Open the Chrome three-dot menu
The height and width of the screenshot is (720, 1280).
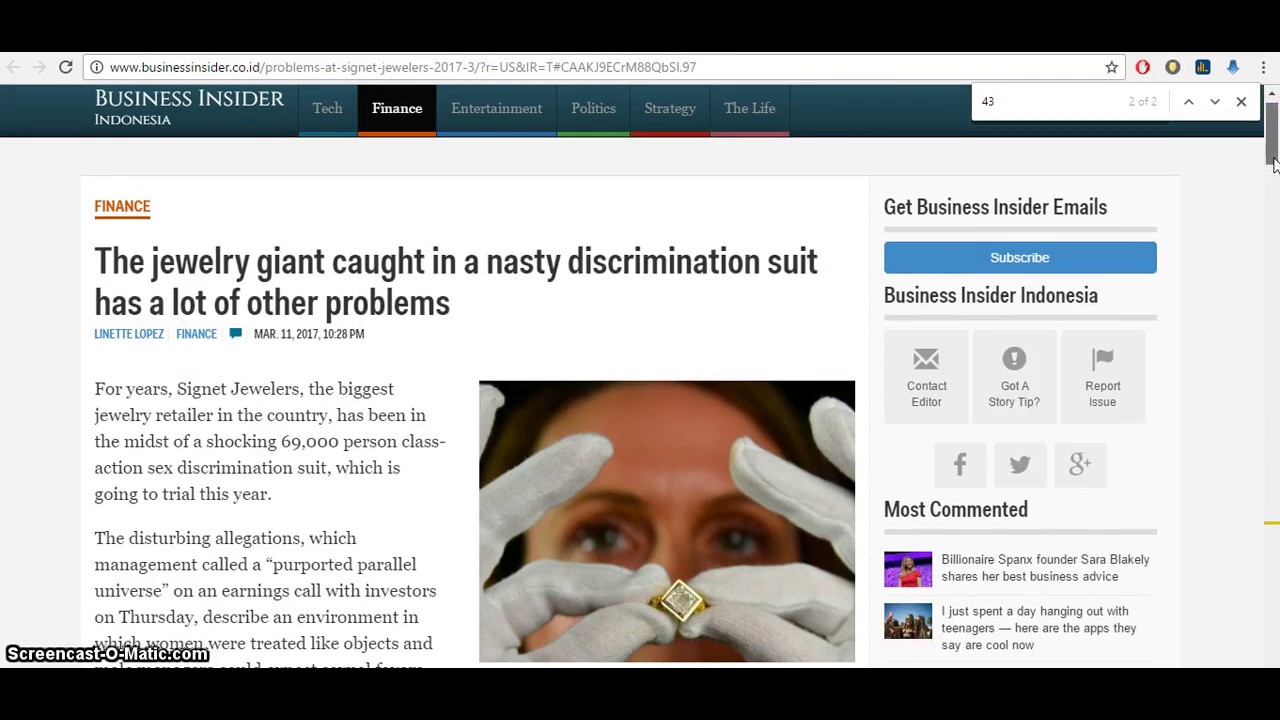(1263, 67)
